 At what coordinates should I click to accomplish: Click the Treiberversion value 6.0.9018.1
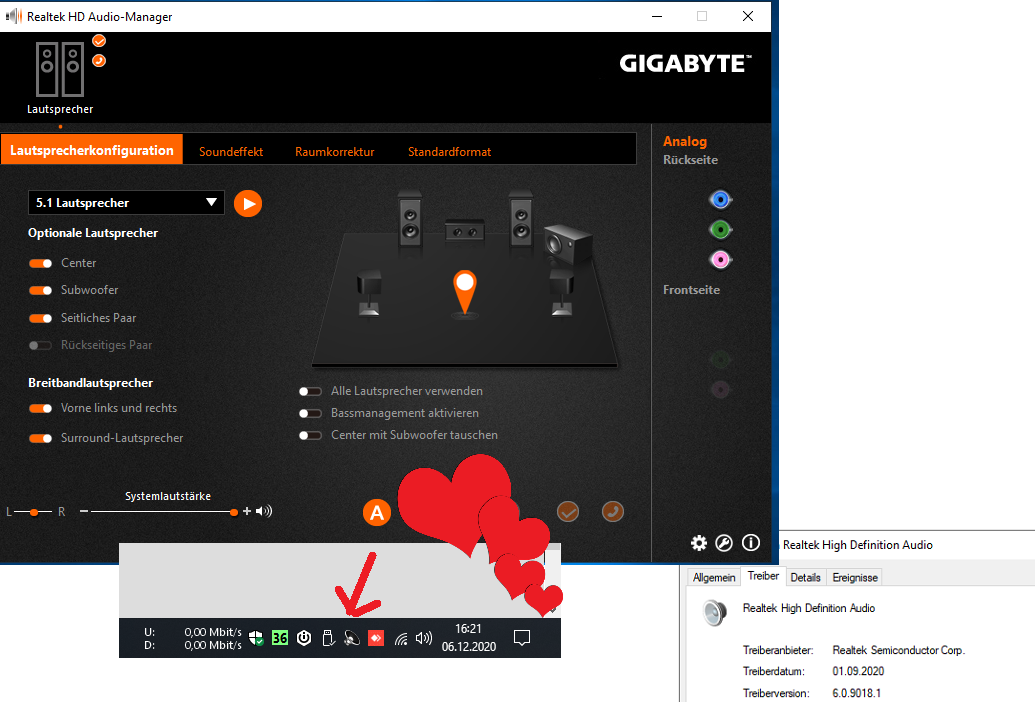pyautogui.click(x=857, y=693)
